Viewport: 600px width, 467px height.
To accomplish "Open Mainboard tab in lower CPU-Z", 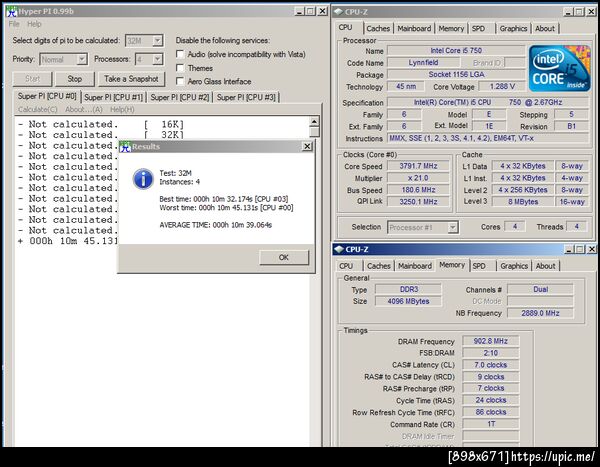I will click(x=415, y=266).
